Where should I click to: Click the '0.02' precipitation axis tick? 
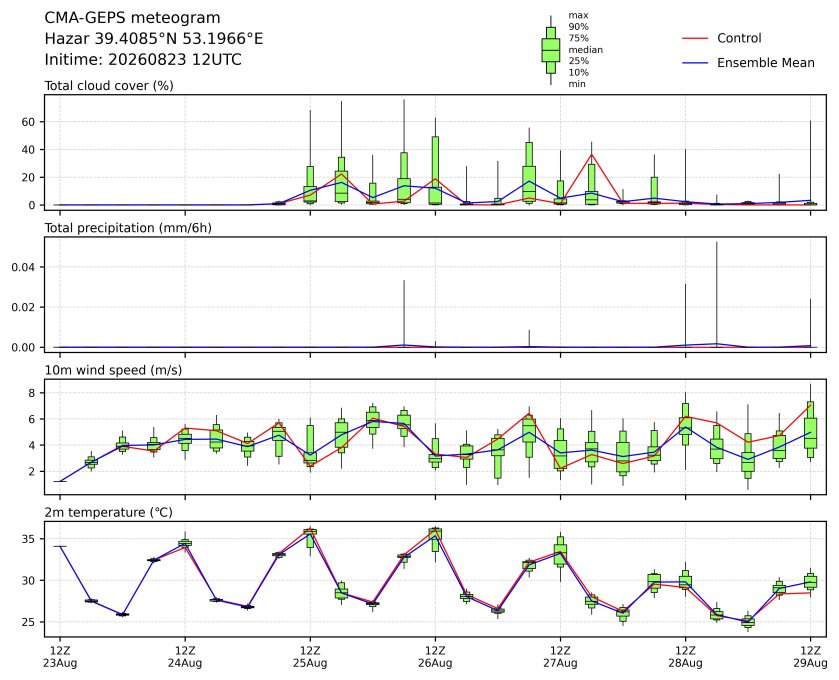coord(24,307)
